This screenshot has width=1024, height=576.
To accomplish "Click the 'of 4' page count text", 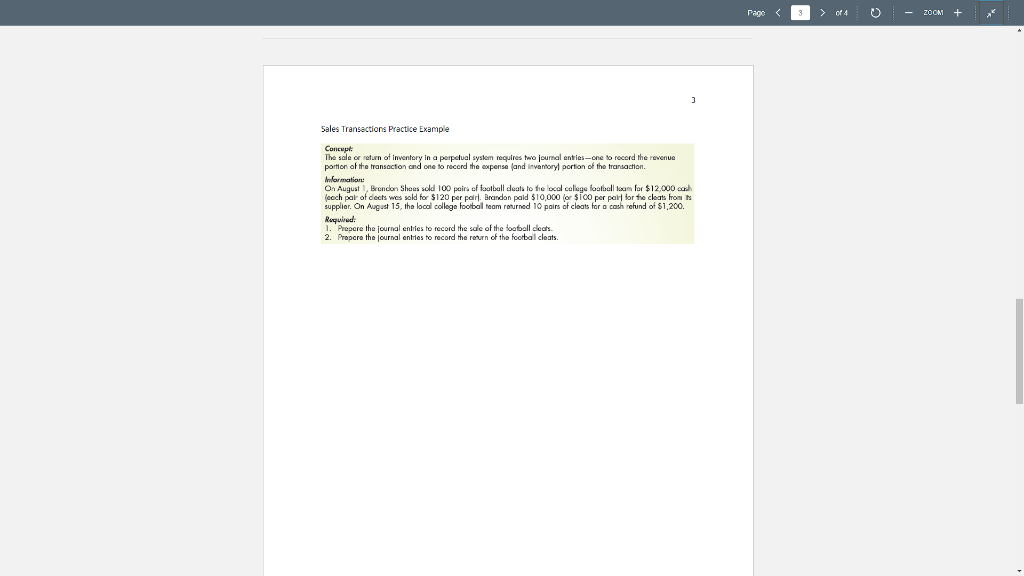I will (842, 12).
